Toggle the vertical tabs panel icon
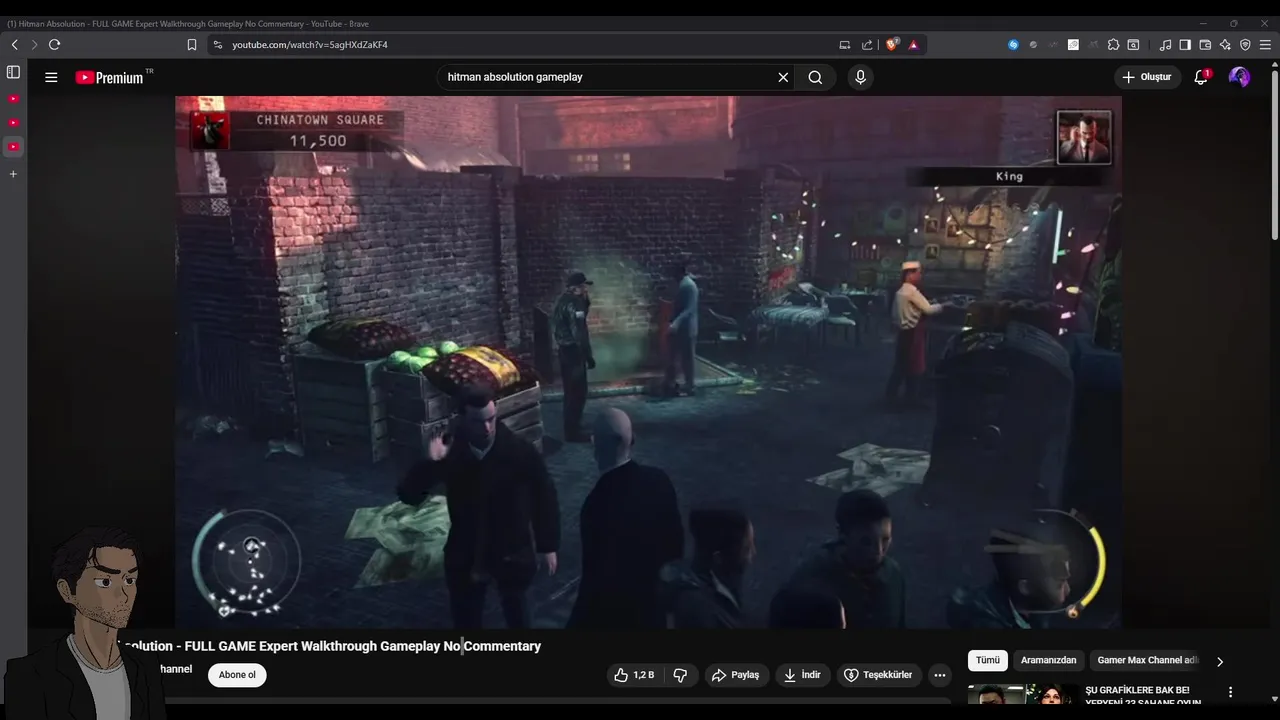This screenshot has width=1280, height=720. point(13,72)
